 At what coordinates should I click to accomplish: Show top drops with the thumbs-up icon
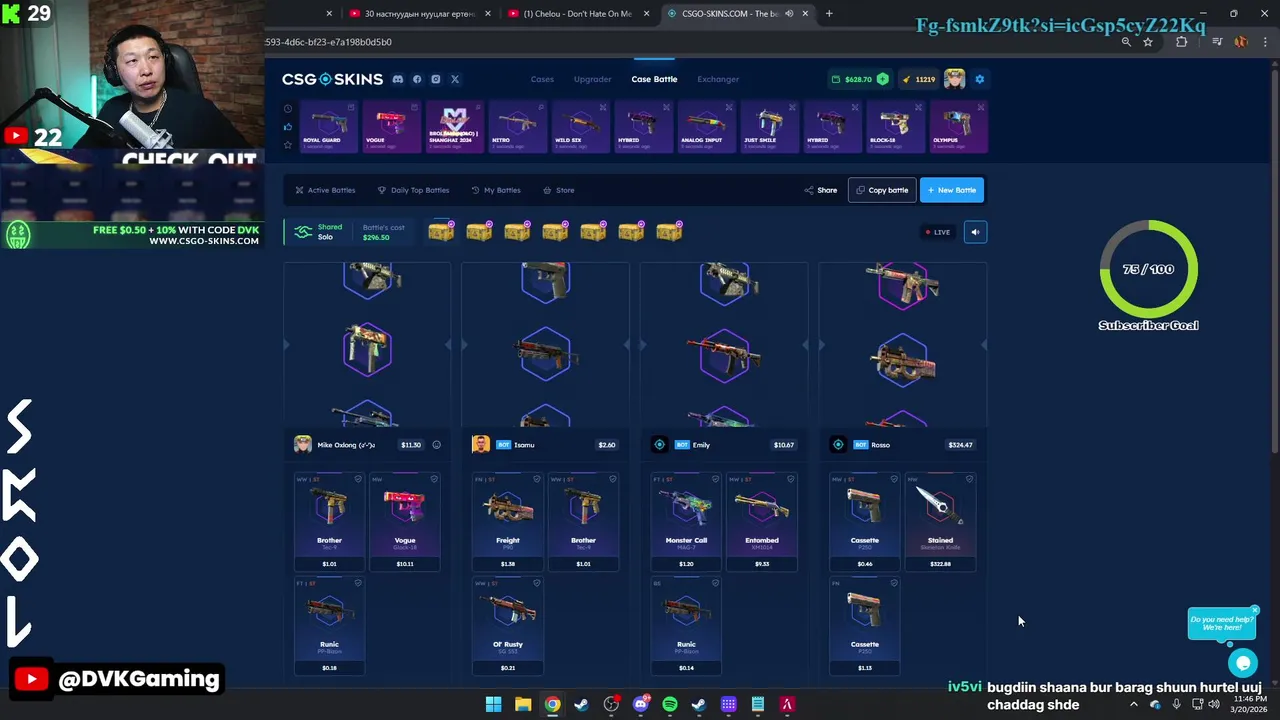288,127
